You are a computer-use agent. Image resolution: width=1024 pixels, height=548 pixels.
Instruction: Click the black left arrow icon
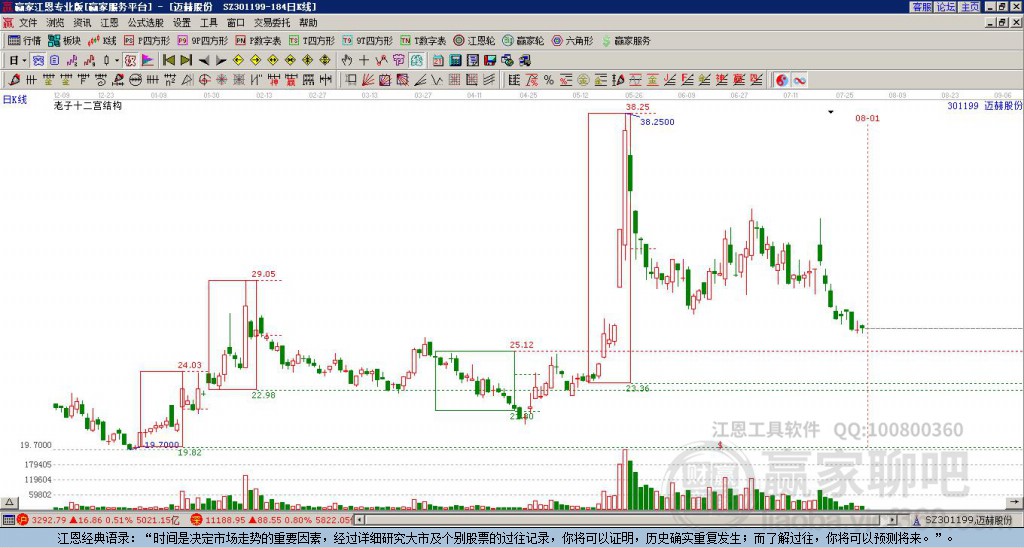204,60
